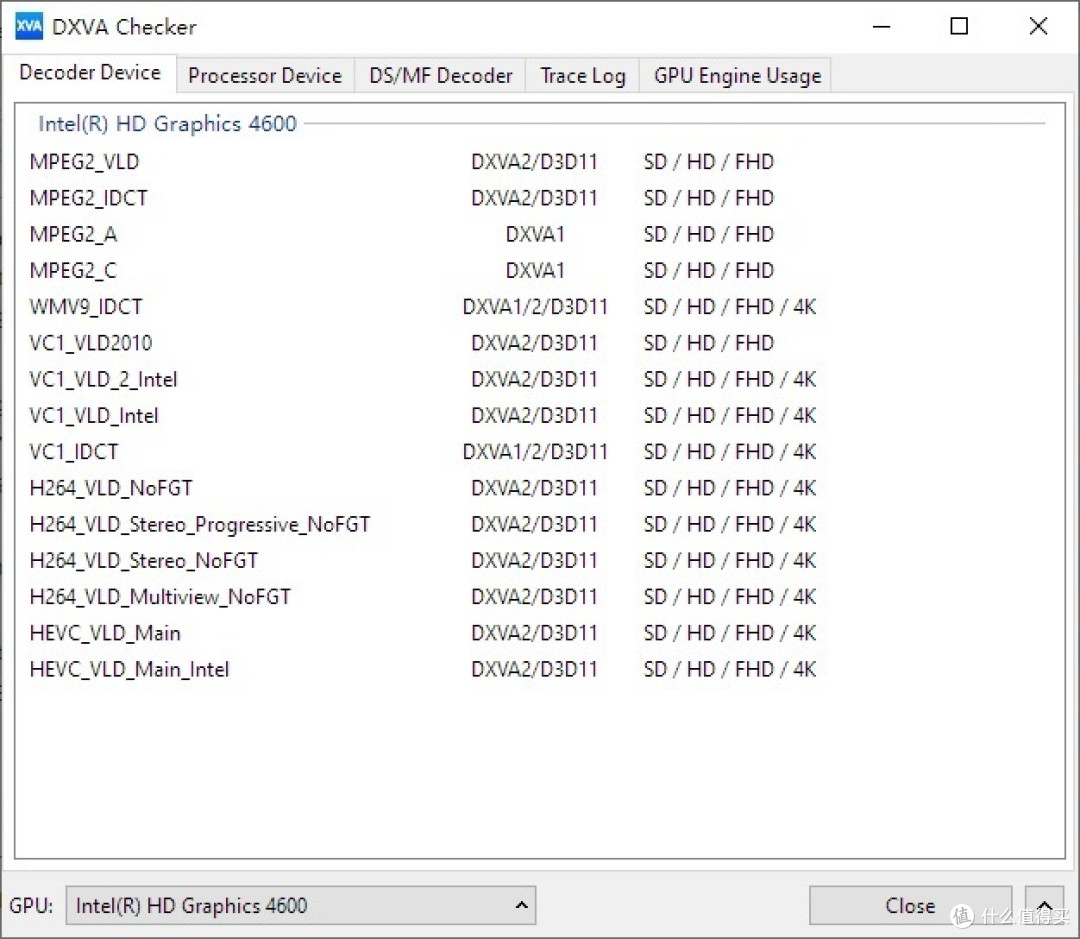Screen dimensions: 1080x939
Task: Click the WMV9_IDCT decoder row
Action: tap(86, 306)
